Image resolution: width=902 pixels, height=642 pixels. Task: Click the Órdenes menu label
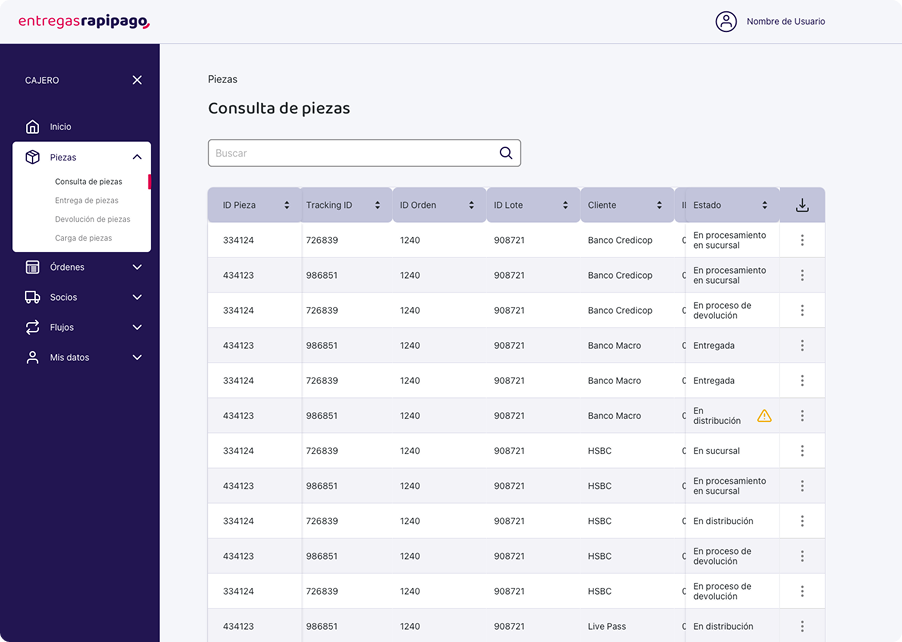click(x=67, y=267)
